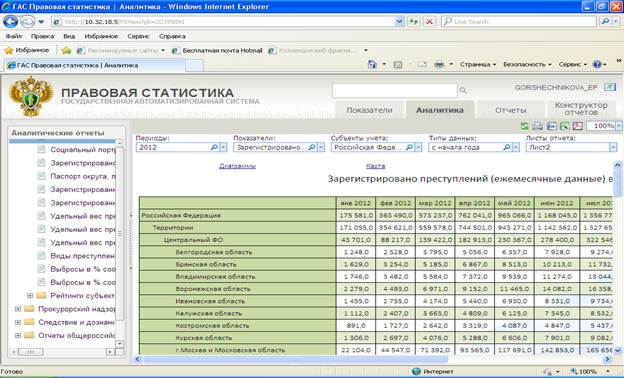This screenshot has height=378, width=624.
Task: Export the report to Excel
Action: coord(564,126)
